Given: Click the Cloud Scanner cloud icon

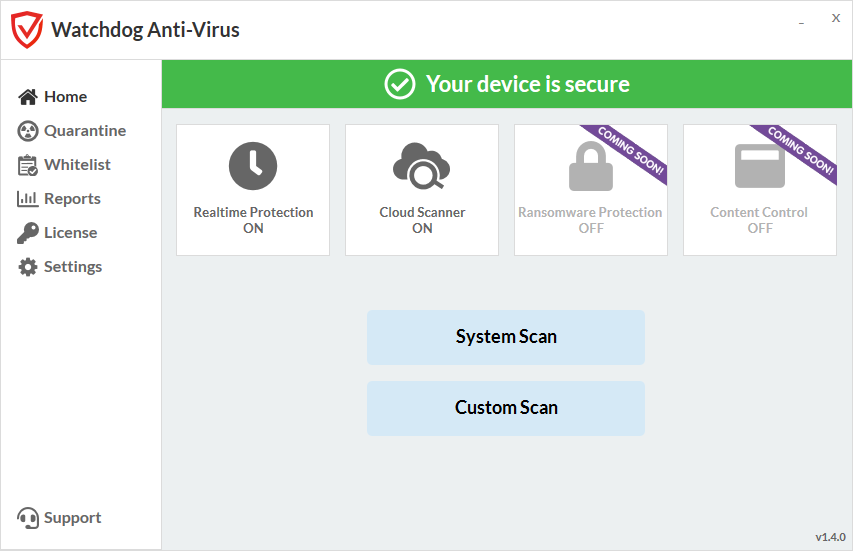Looking at the screenshot, I should (422, 166).
